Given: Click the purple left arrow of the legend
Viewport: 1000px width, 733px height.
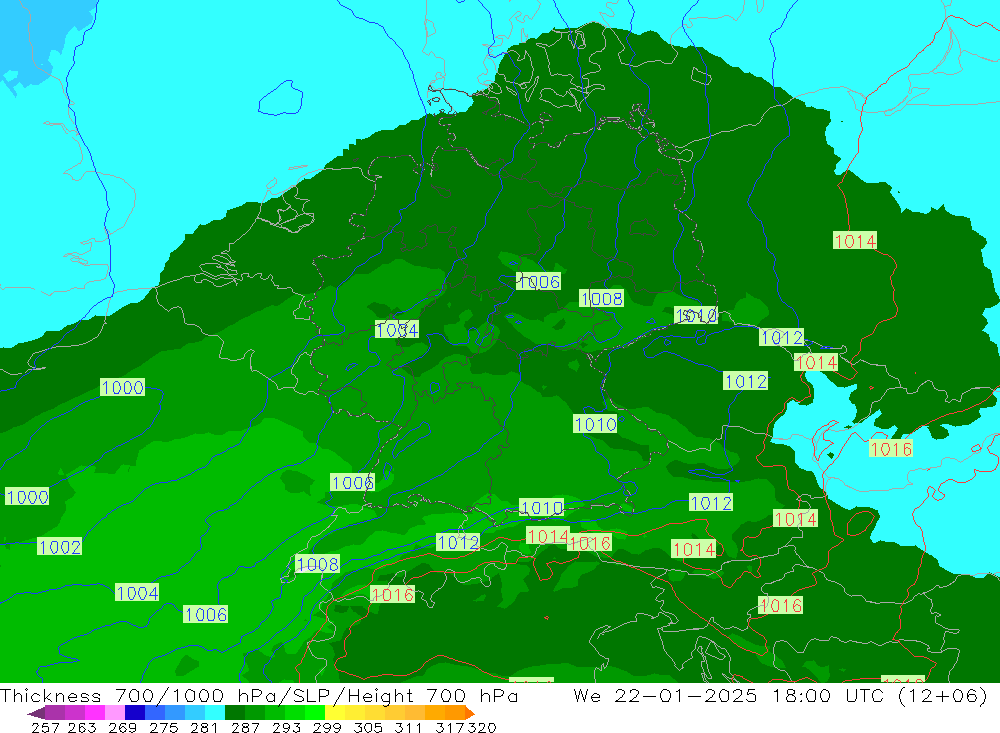Looking at the screenshot, I should [36, 713].
